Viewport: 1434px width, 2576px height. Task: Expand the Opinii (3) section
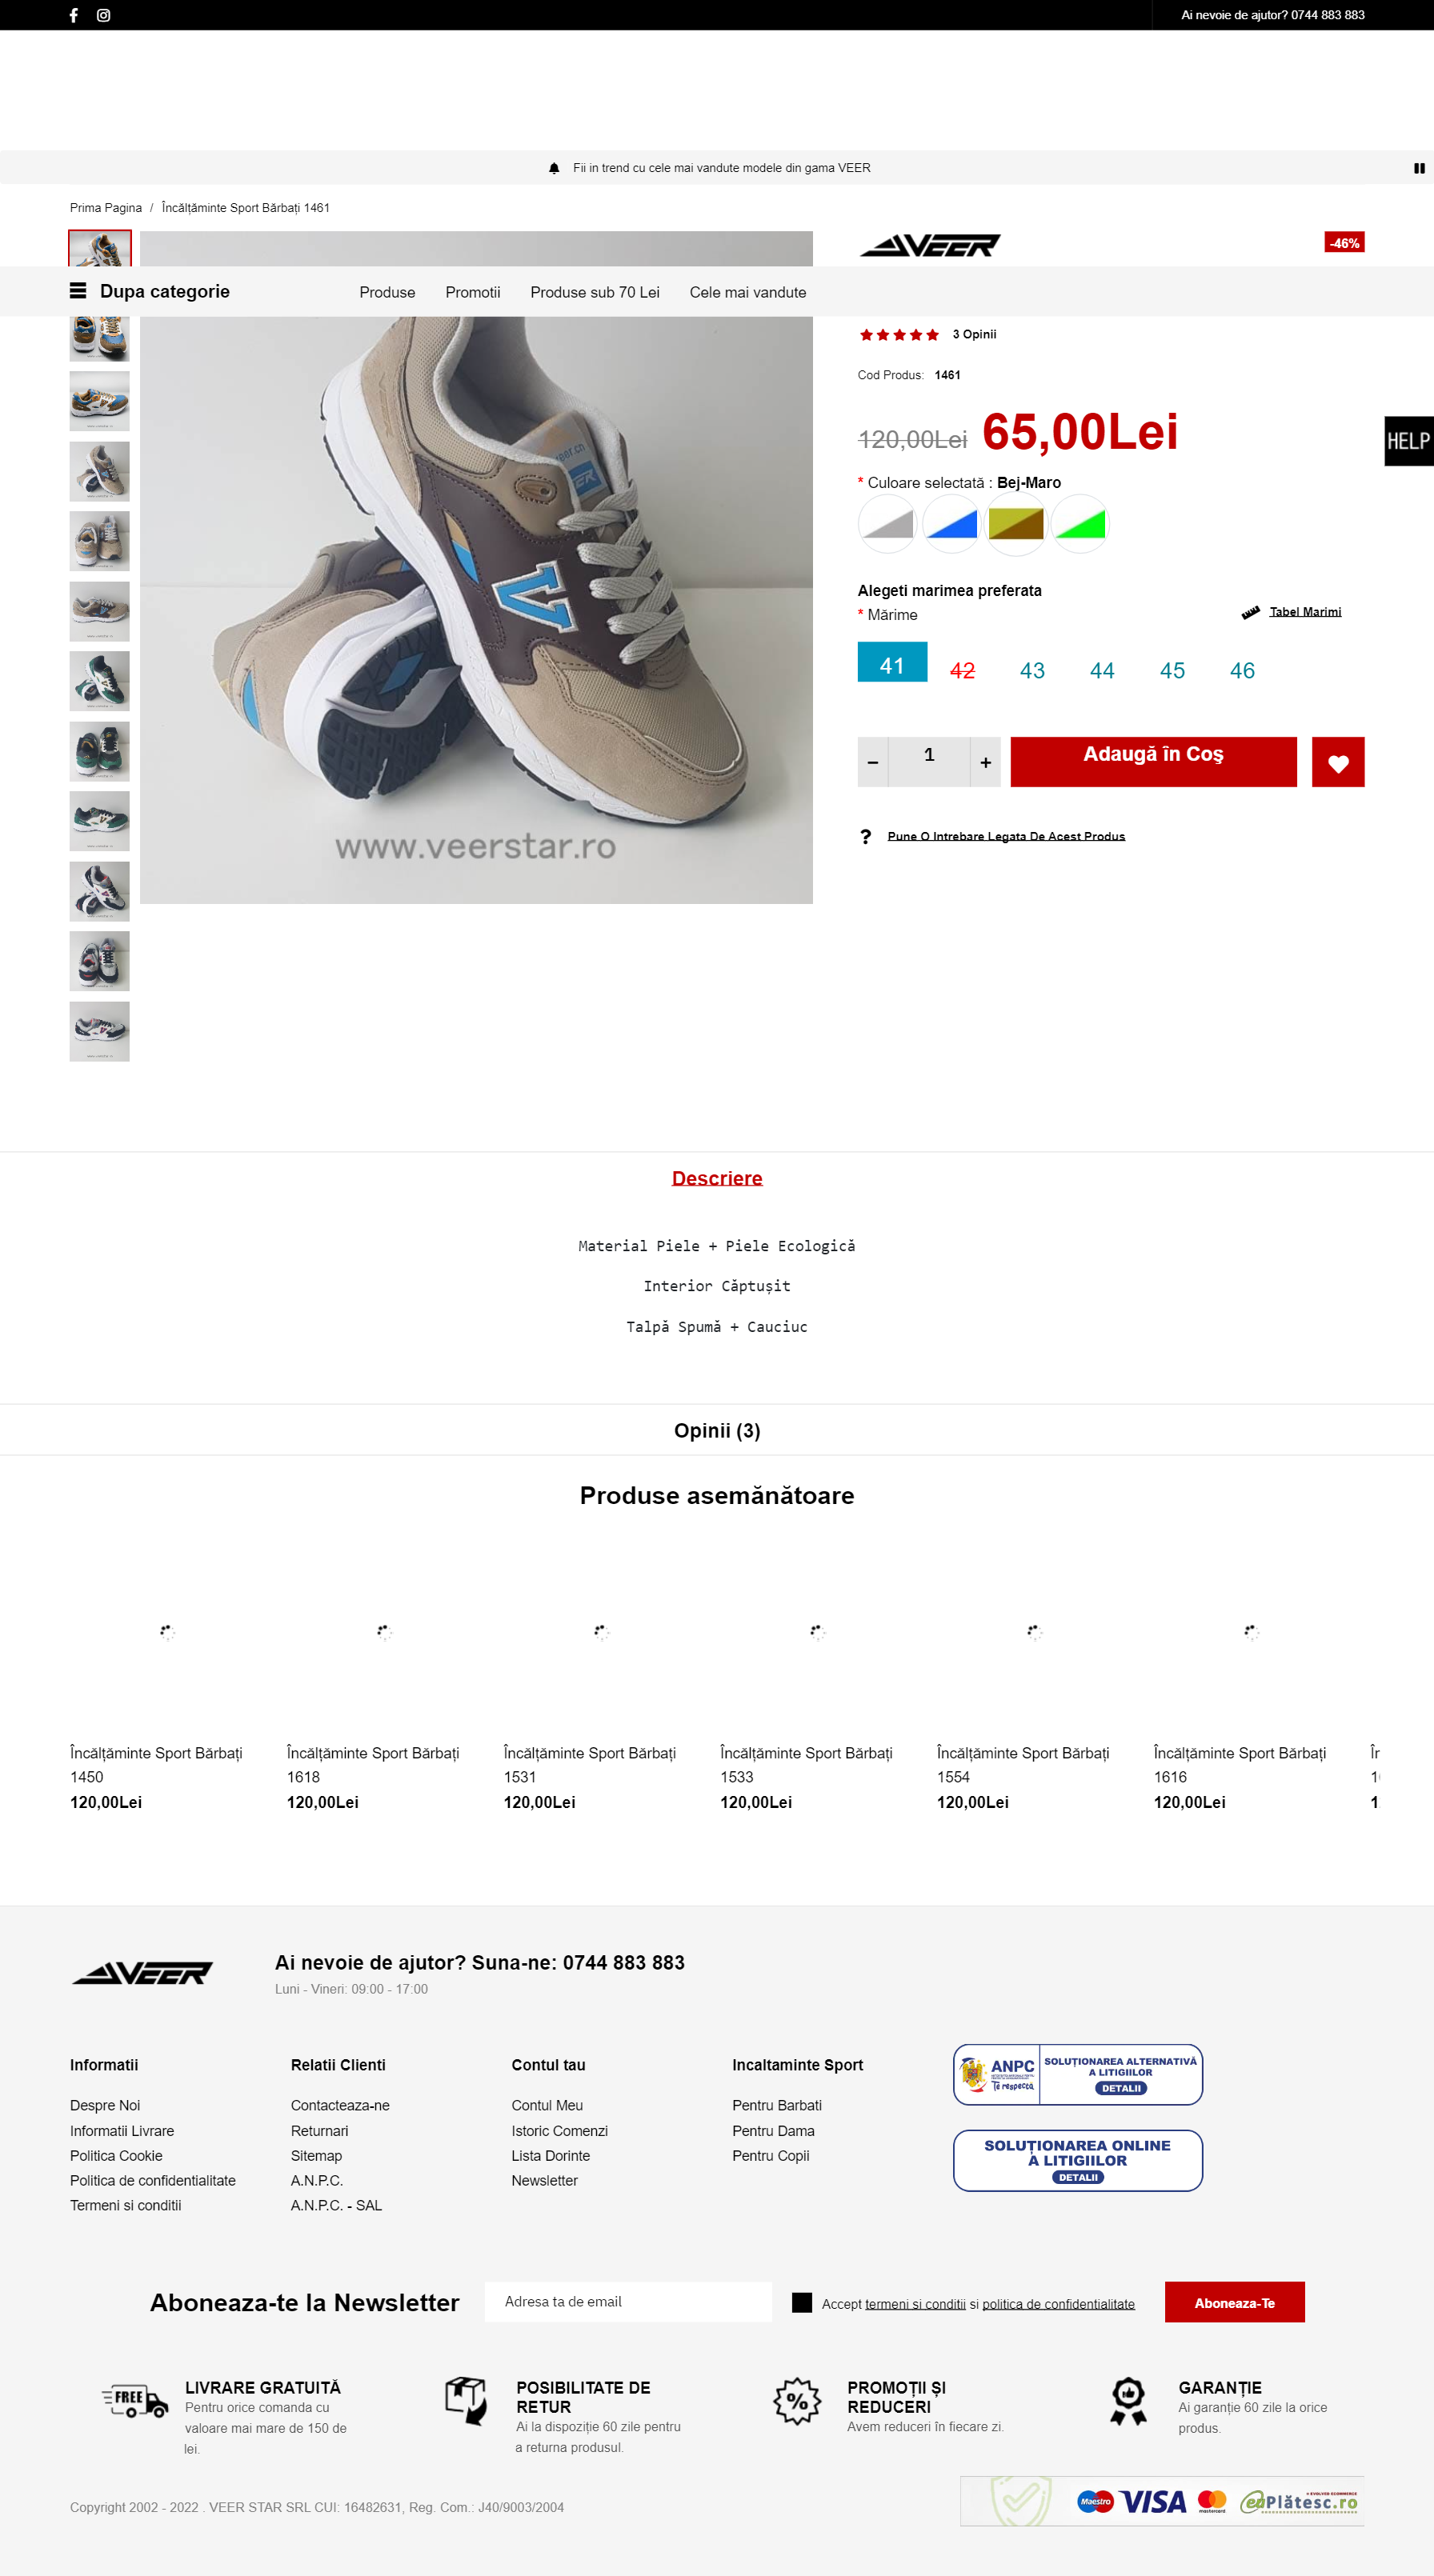pyautogui.click(x=717, y=1431)
